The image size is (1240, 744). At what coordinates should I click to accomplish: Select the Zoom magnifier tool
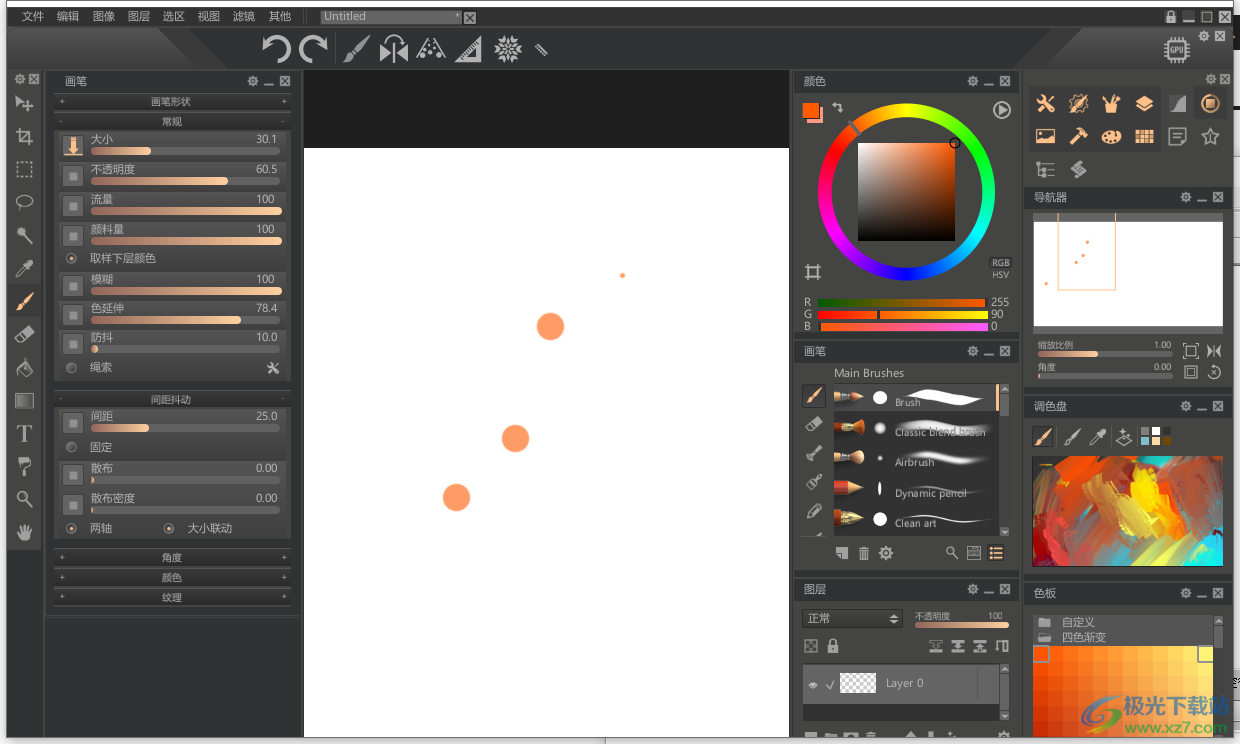[x=25, y=499]
